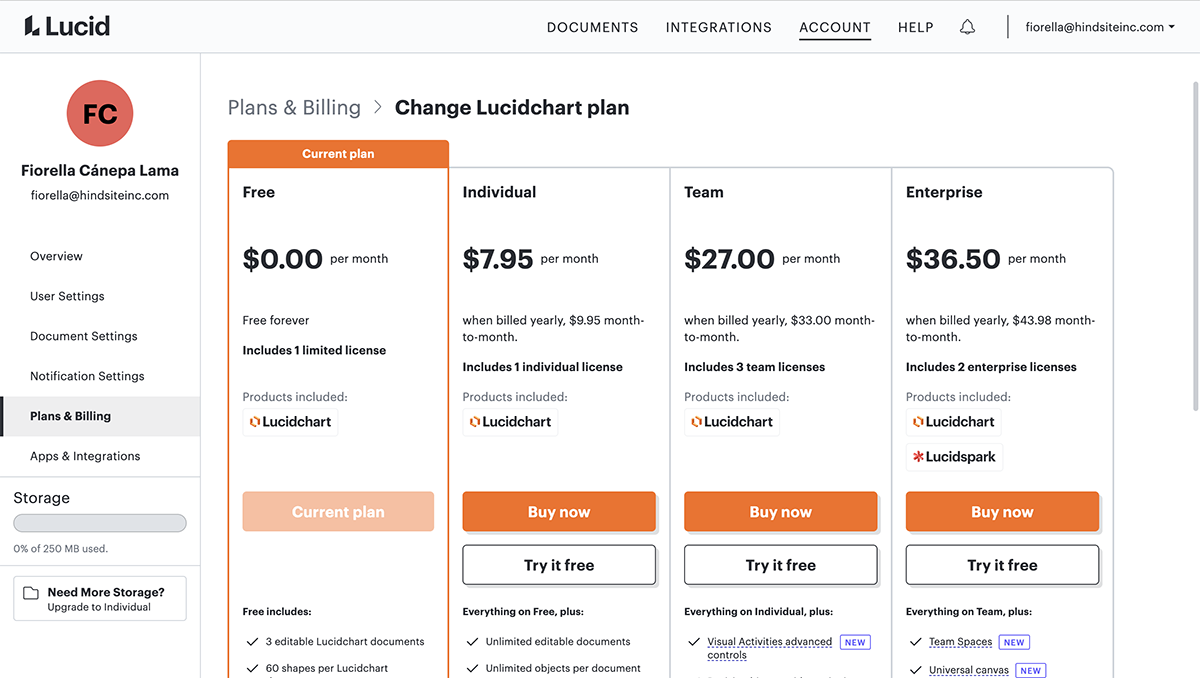Click the Need More Storage folder icon
This screenshot has height=678, width=1200.
31,593
